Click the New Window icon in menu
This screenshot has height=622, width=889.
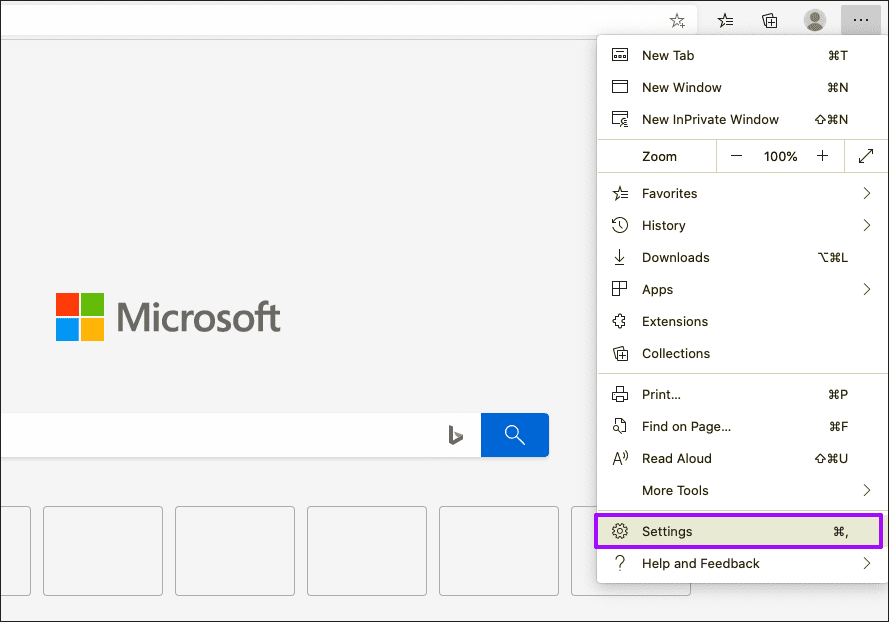(x=620, y=87)
